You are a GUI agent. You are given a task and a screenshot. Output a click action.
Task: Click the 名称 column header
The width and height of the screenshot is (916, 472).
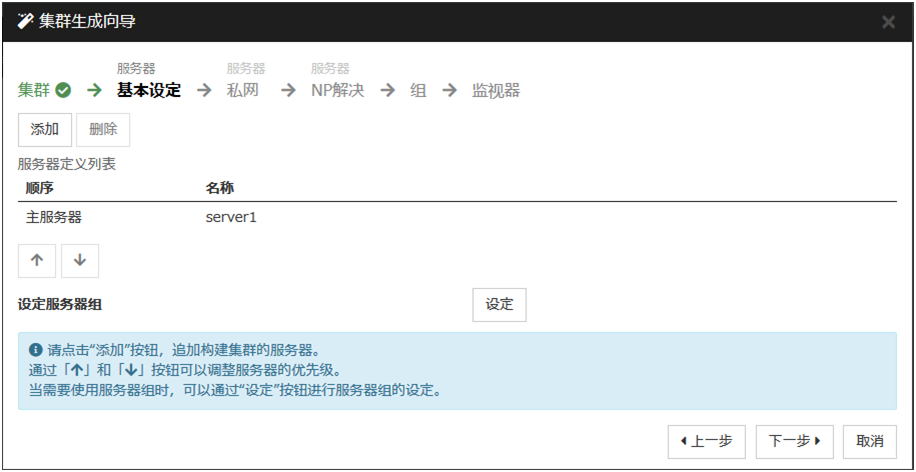(x=220, y=188)
